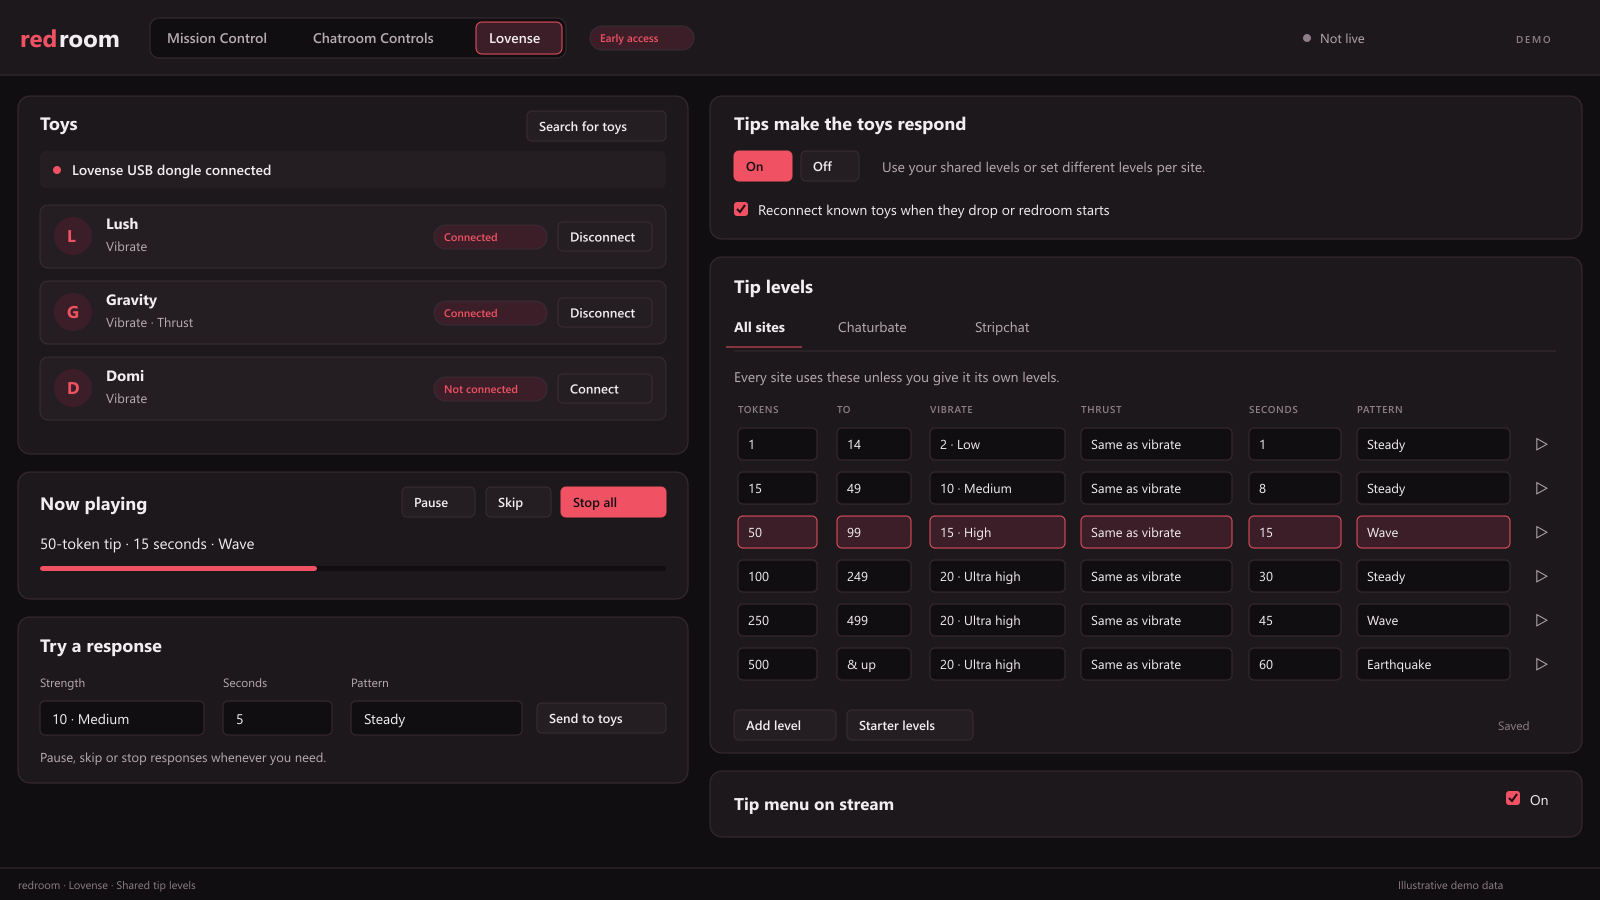Click the Add level button
1600x900 pixels.
point(785,725)
